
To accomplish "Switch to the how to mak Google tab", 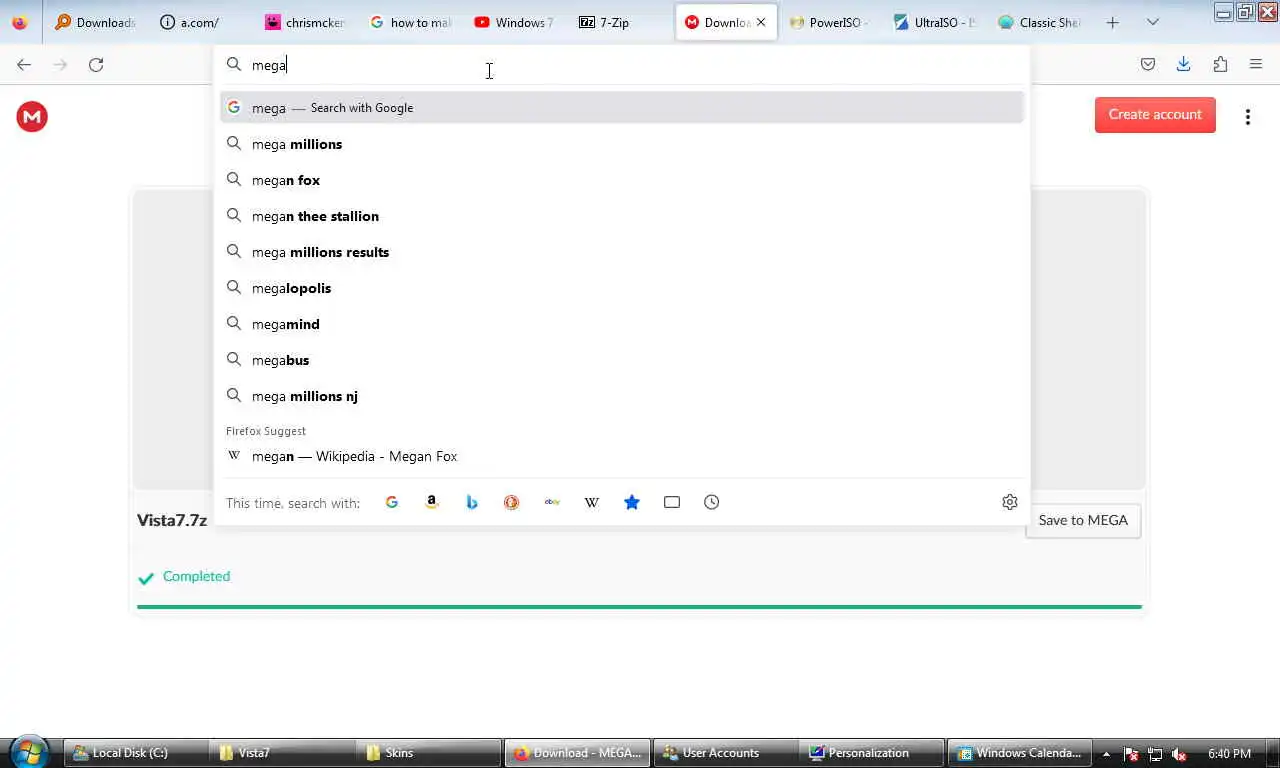I will pyautogui.click(x=410, y=22).
